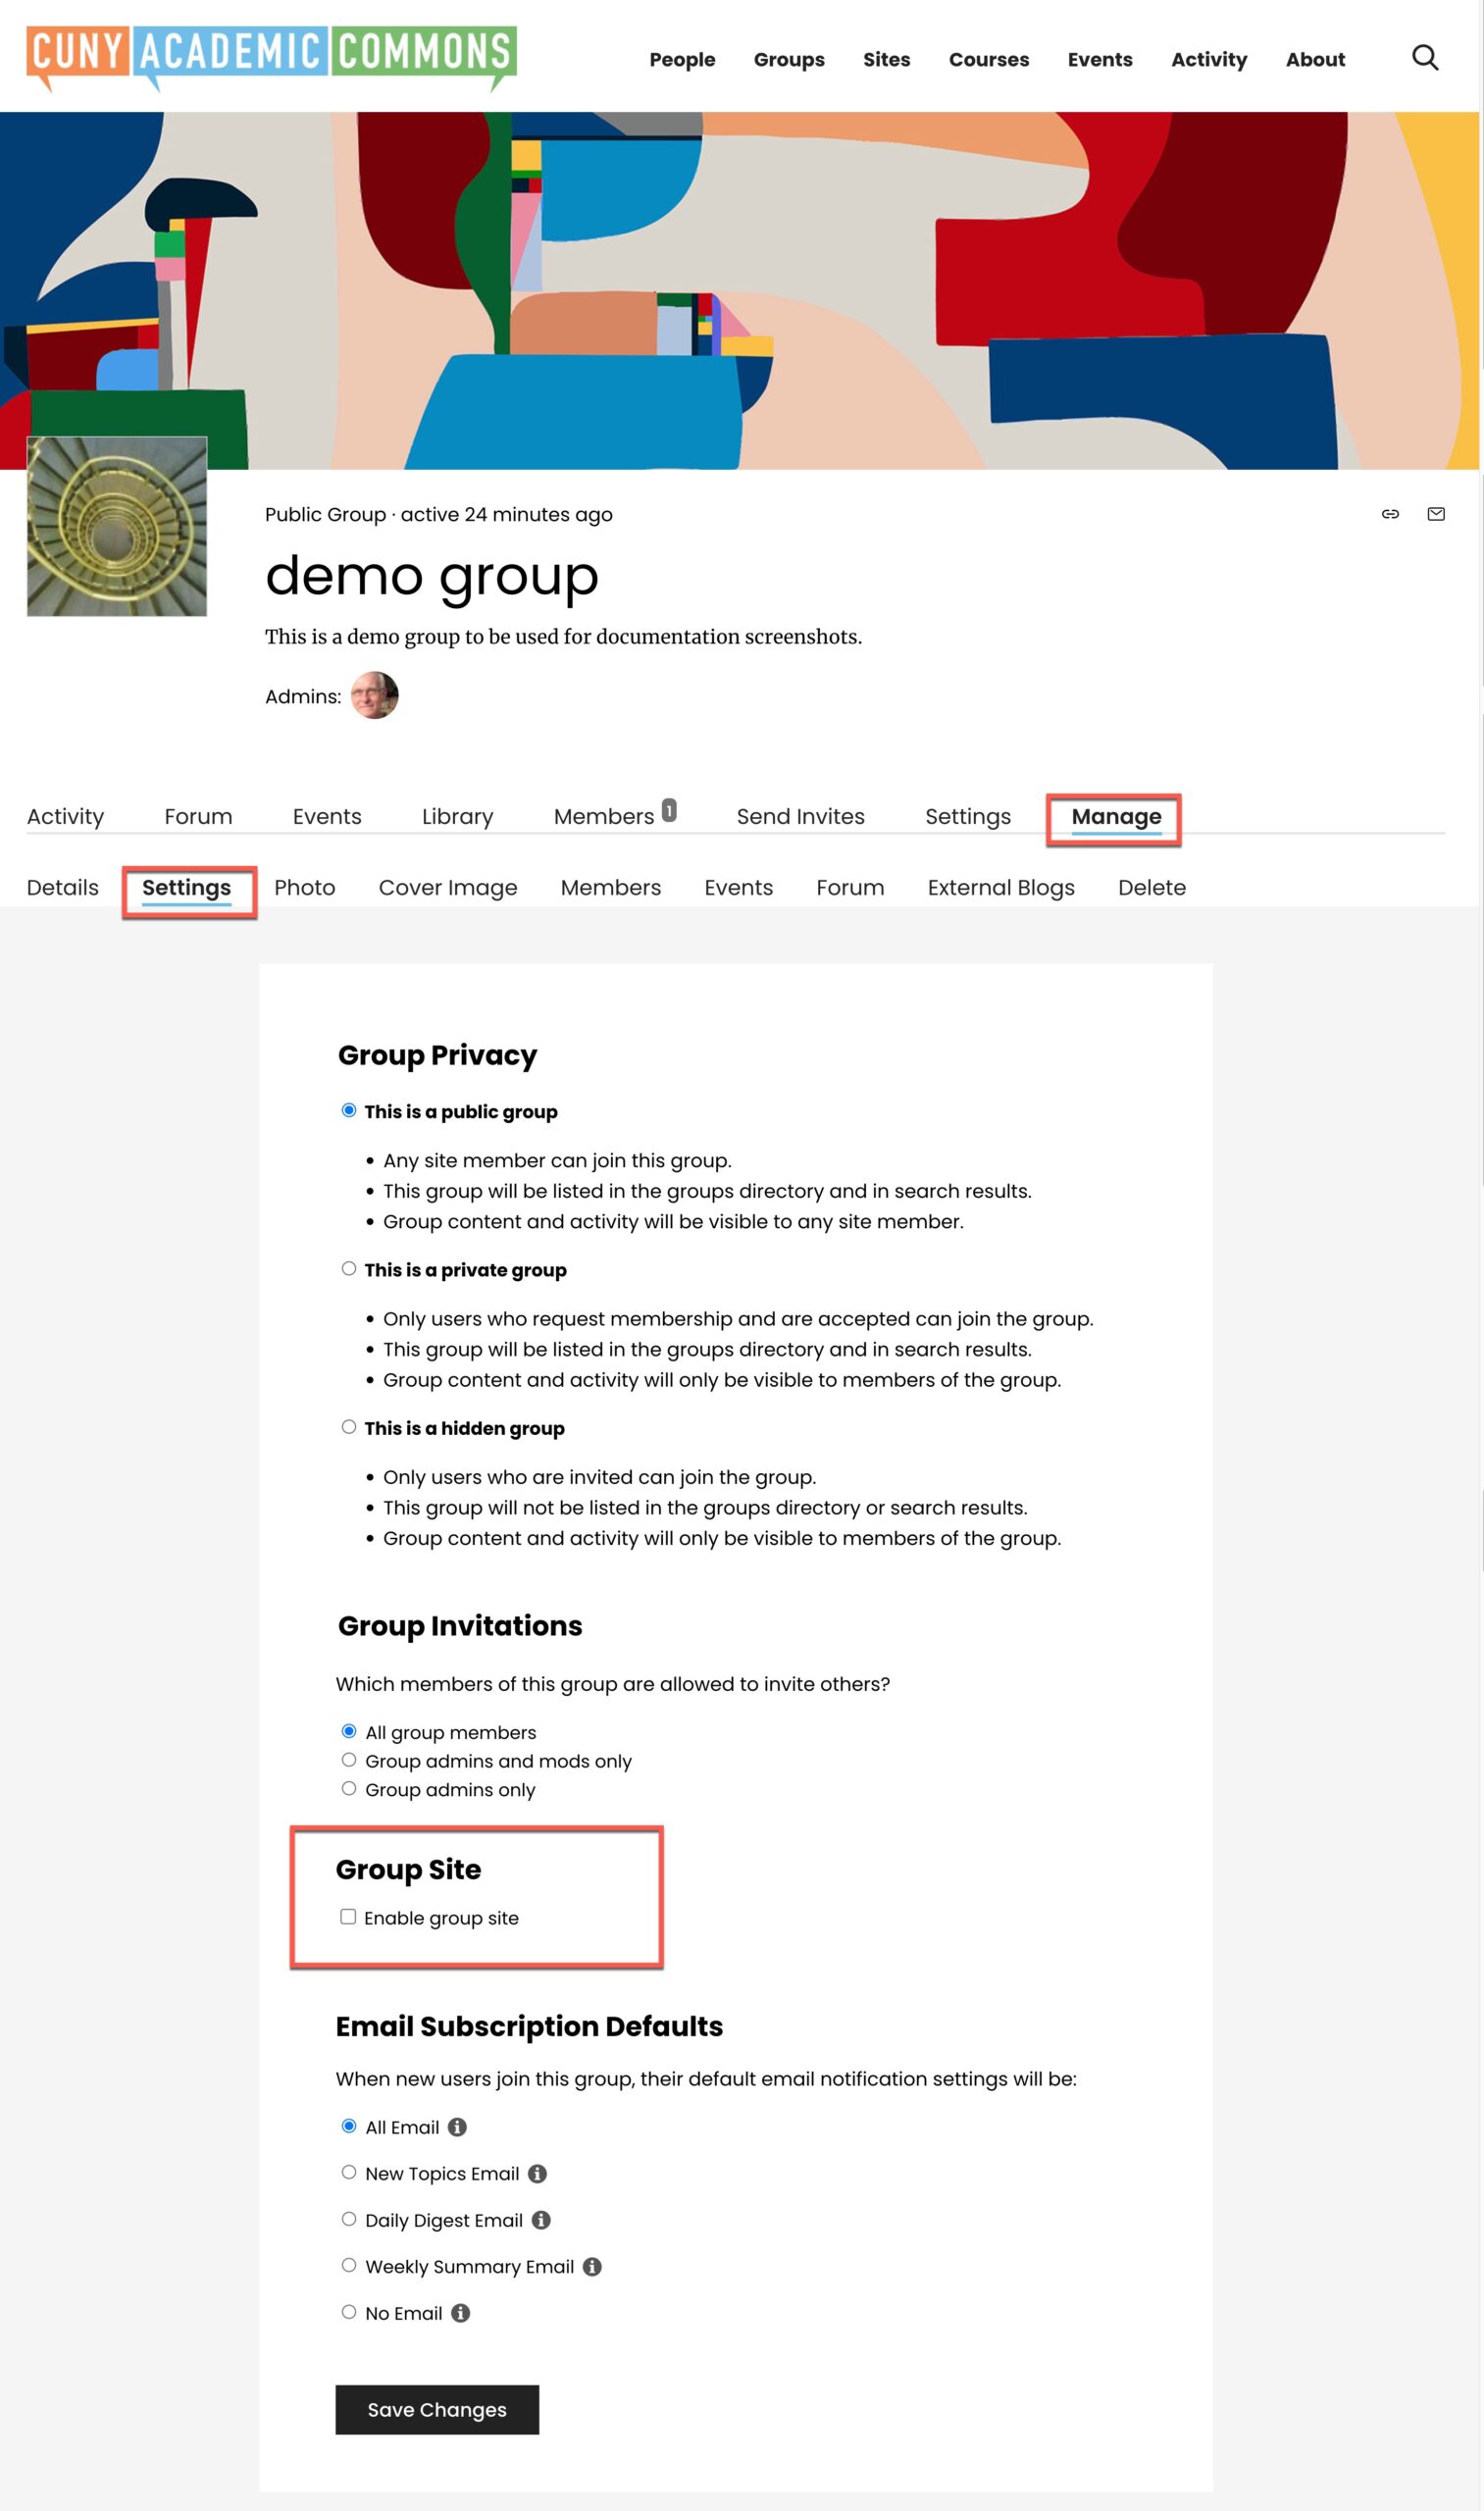
Task: Set default to No Email
Action: pos(349,2312)
